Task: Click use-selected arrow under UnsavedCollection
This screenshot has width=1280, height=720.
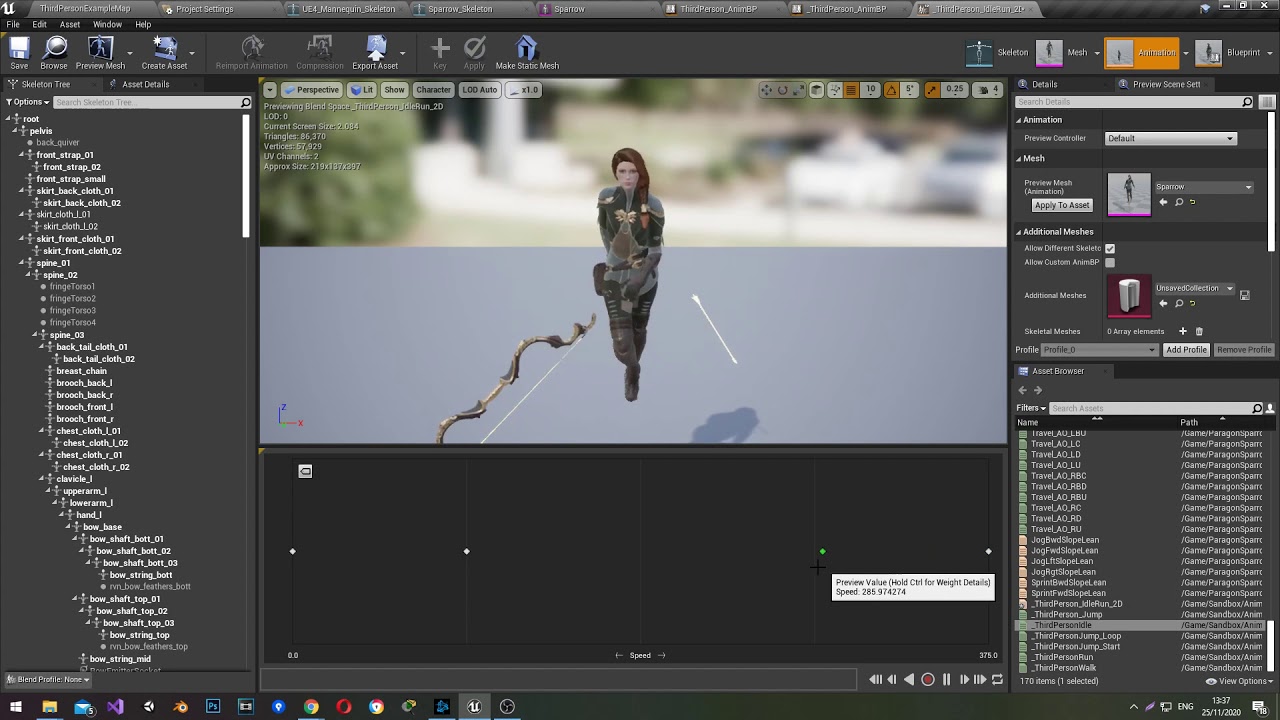Action: click(1162, 303)
